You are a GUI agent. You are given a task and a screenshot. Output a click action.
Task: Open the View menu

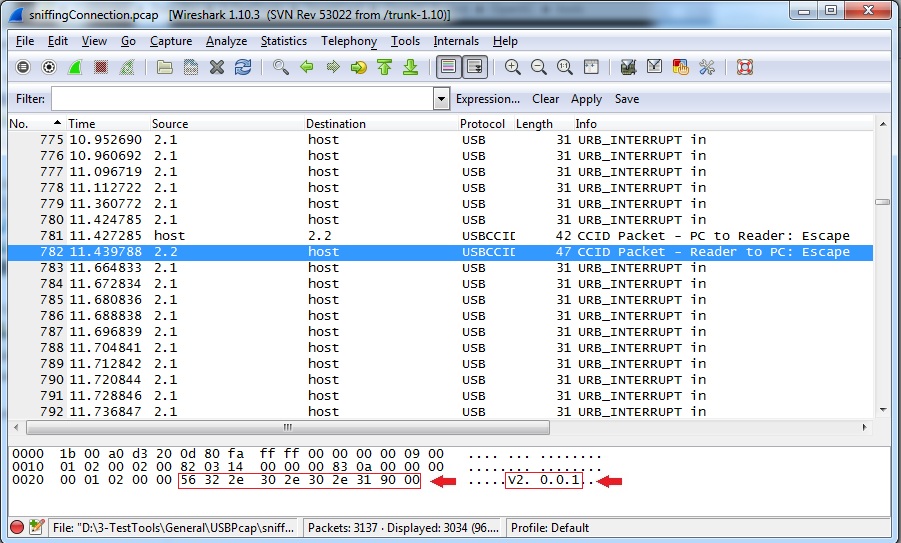coord(94,41)
